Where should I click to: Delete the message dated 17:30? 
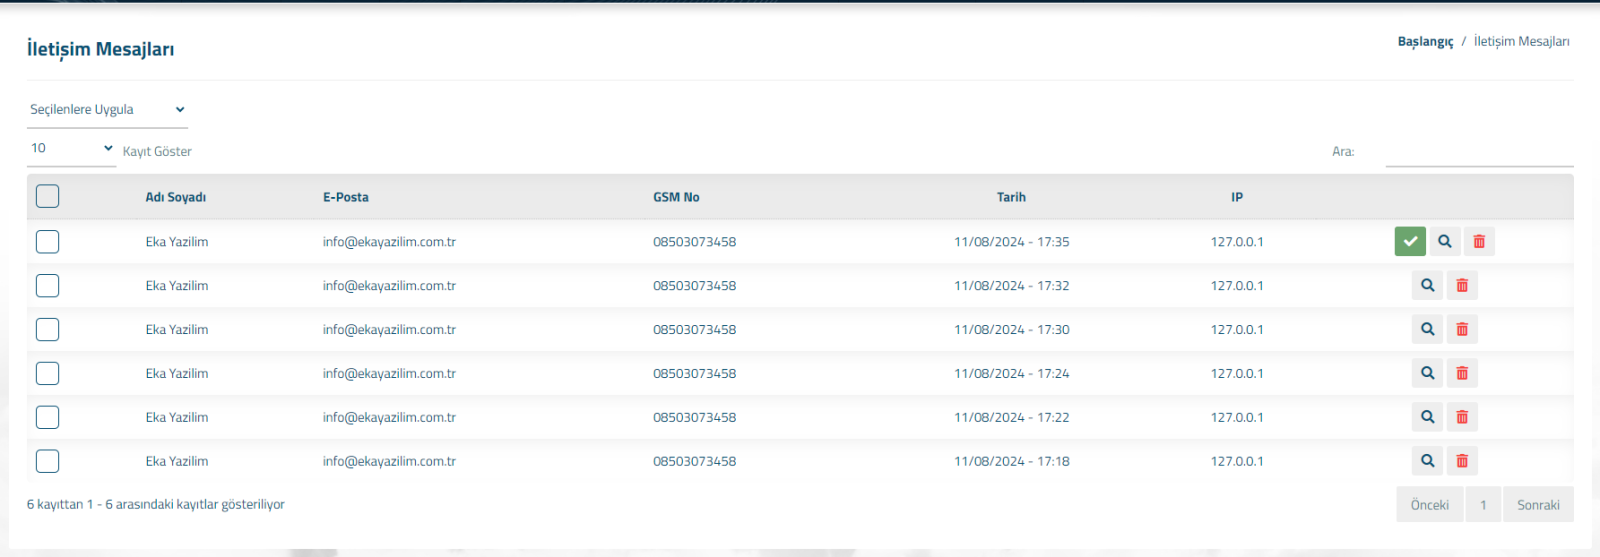(1462, 329)
